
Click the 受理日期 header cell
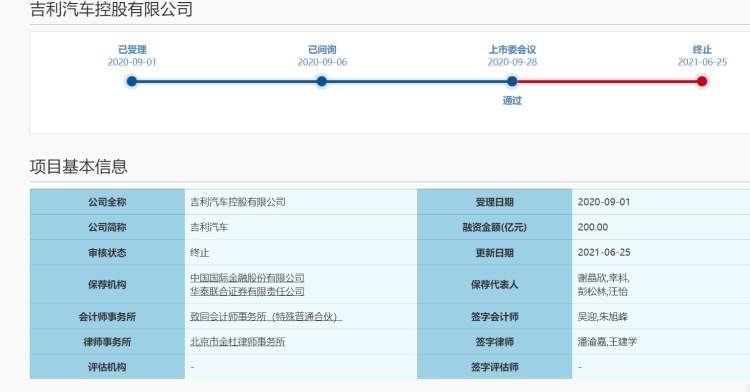(494, 202)
